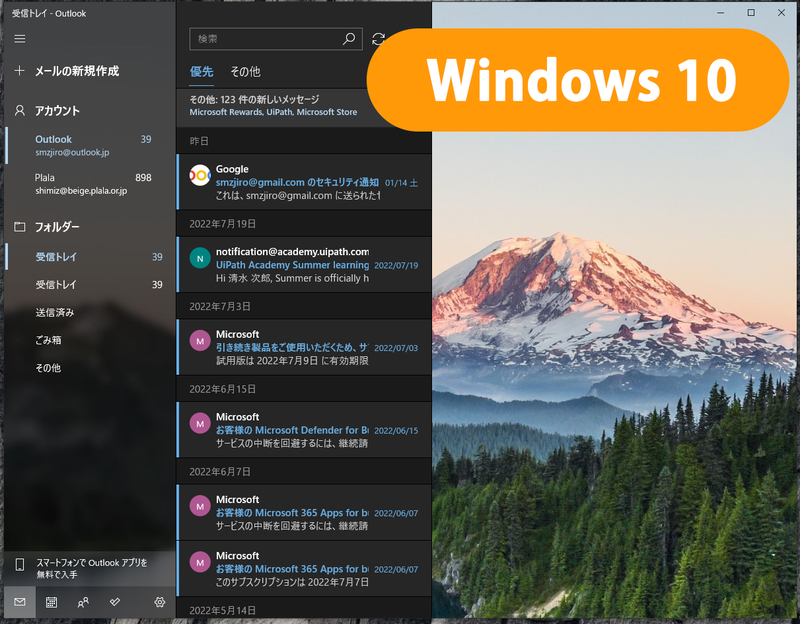Viewport: 800px width, 624px height.
Task: Click the Google sender avatar
Action: 200,176
